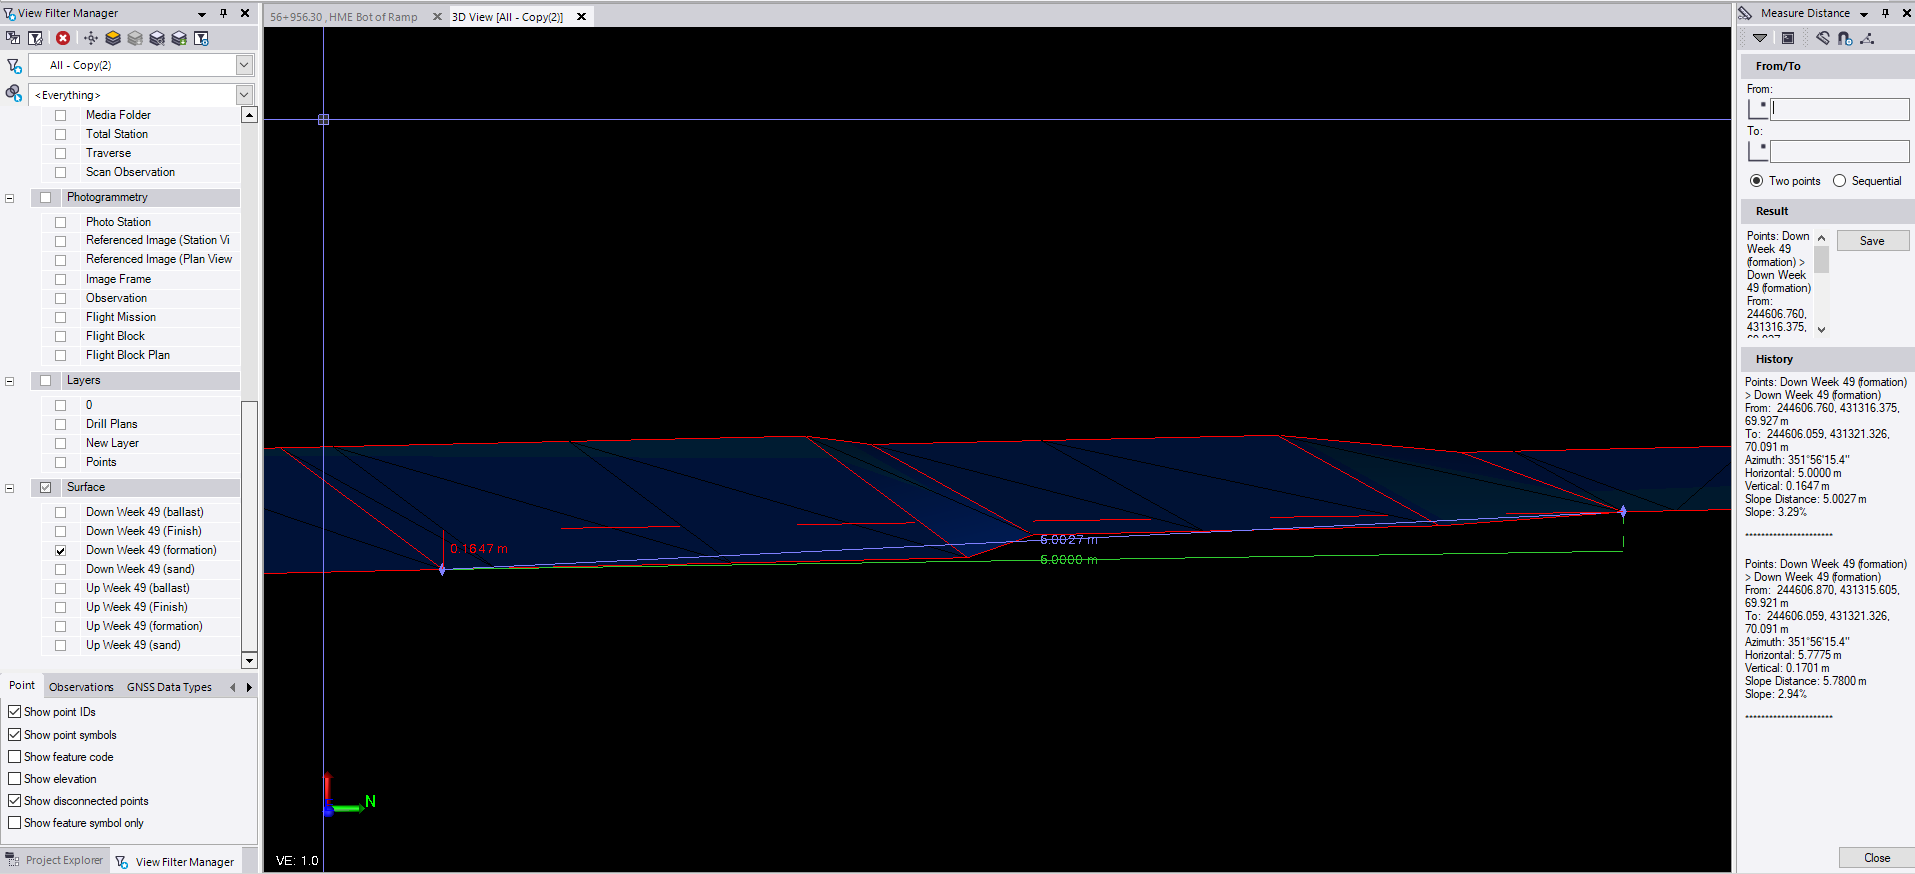The image size is (1915, 874).
Task: Collapse the Photogrammetry group
Action: click(x=10, y=198)
